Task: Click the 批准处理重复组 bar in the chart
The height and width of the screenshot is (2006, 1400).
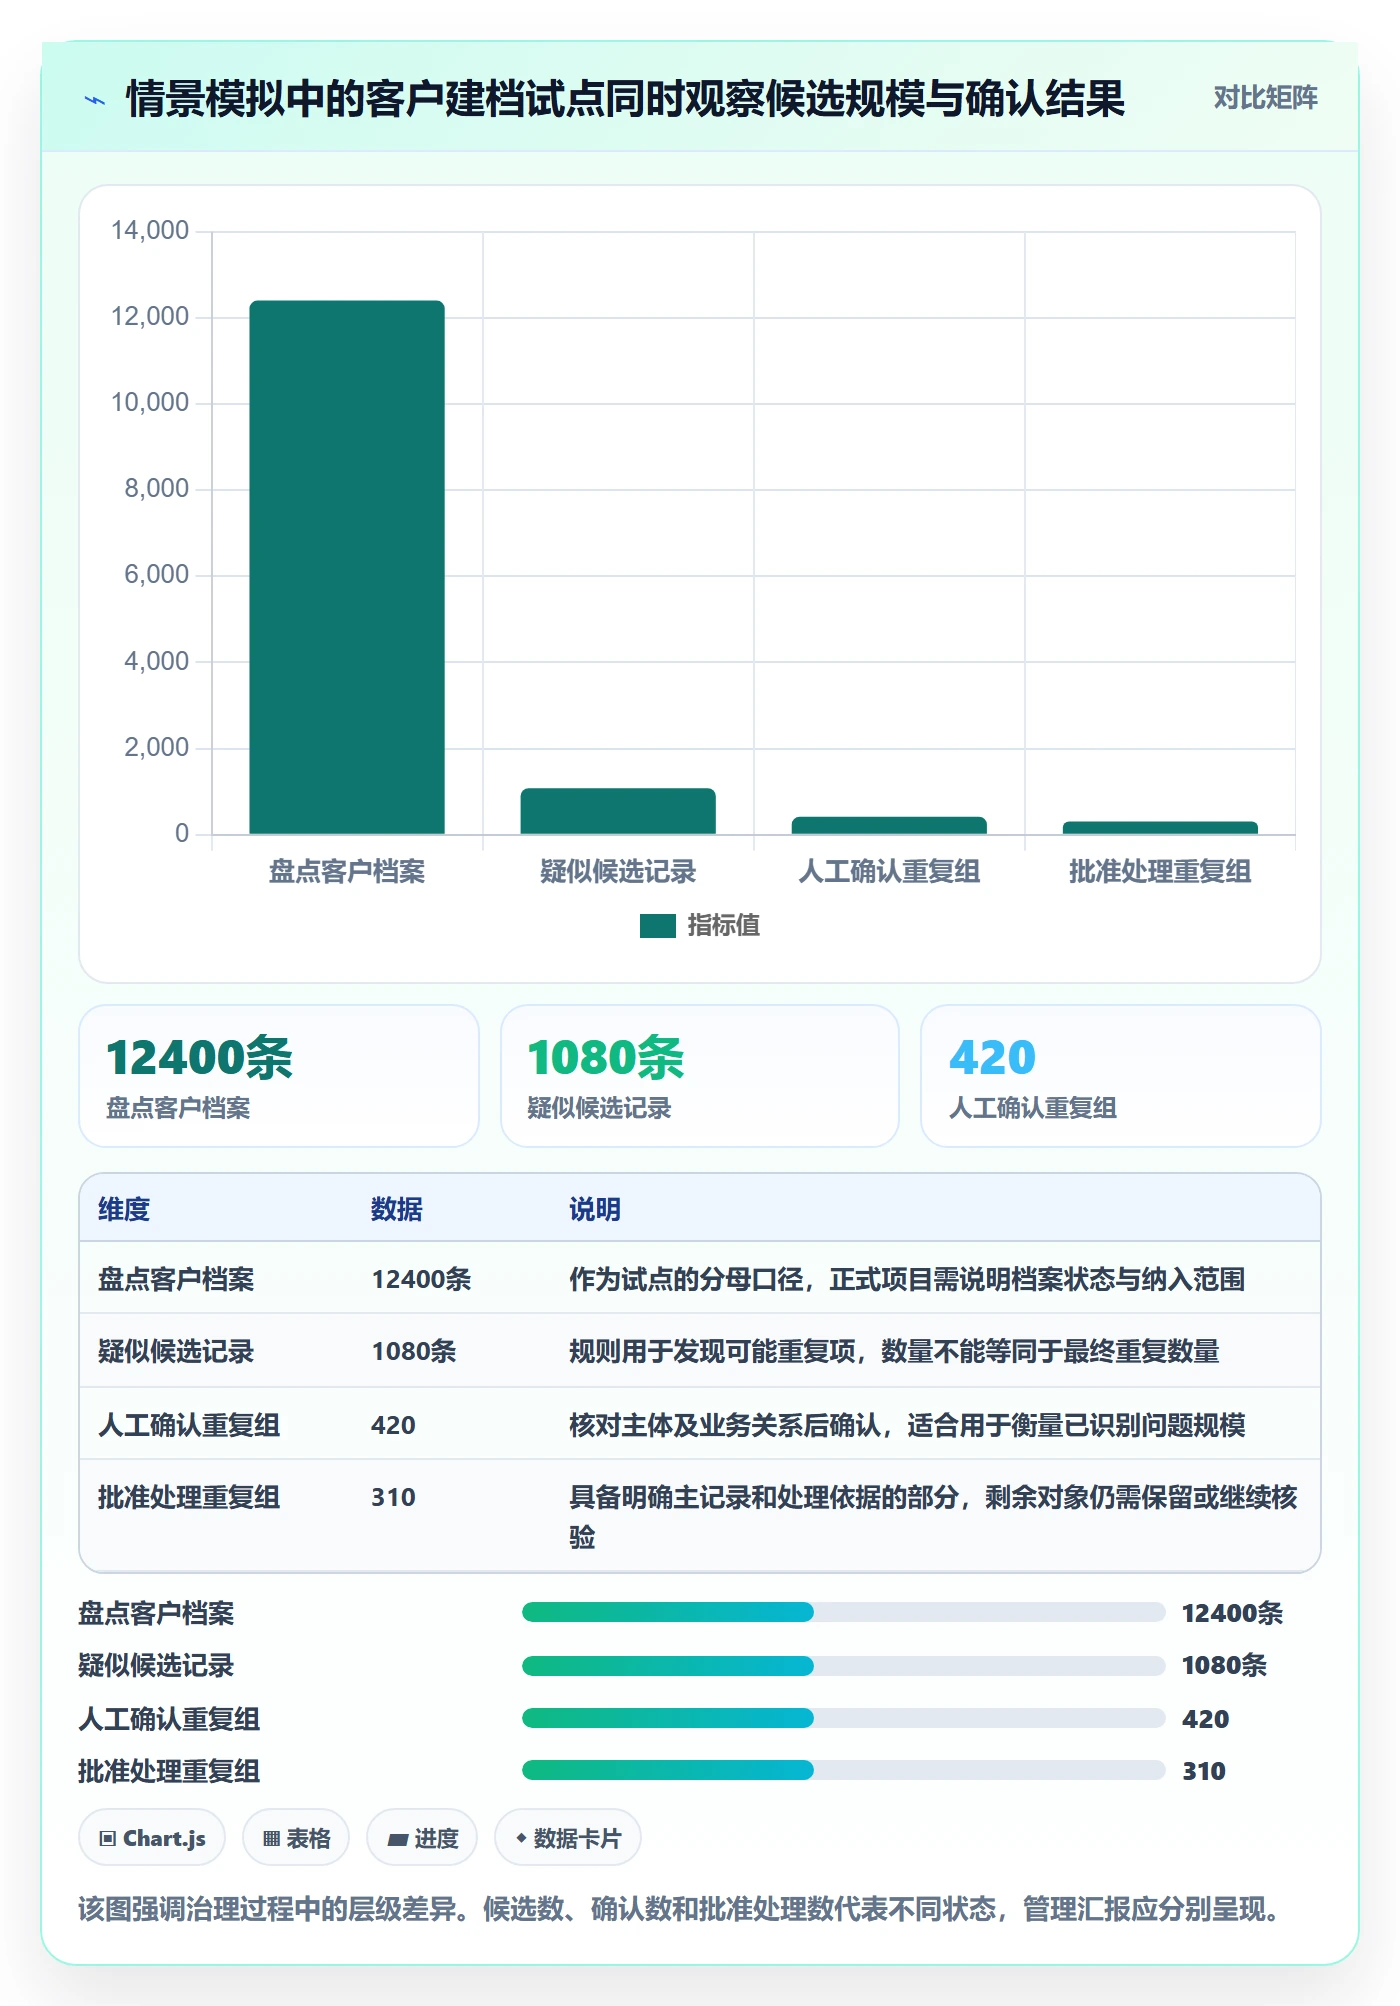Action: (1160, 827)
